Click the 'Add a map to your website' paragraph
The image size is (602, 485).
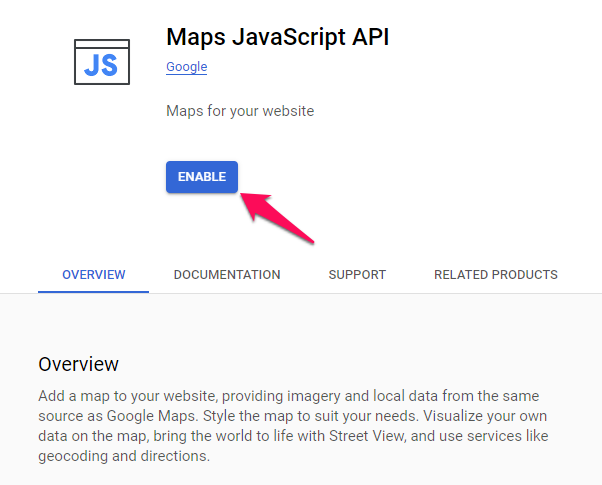[x=293, y=426]
